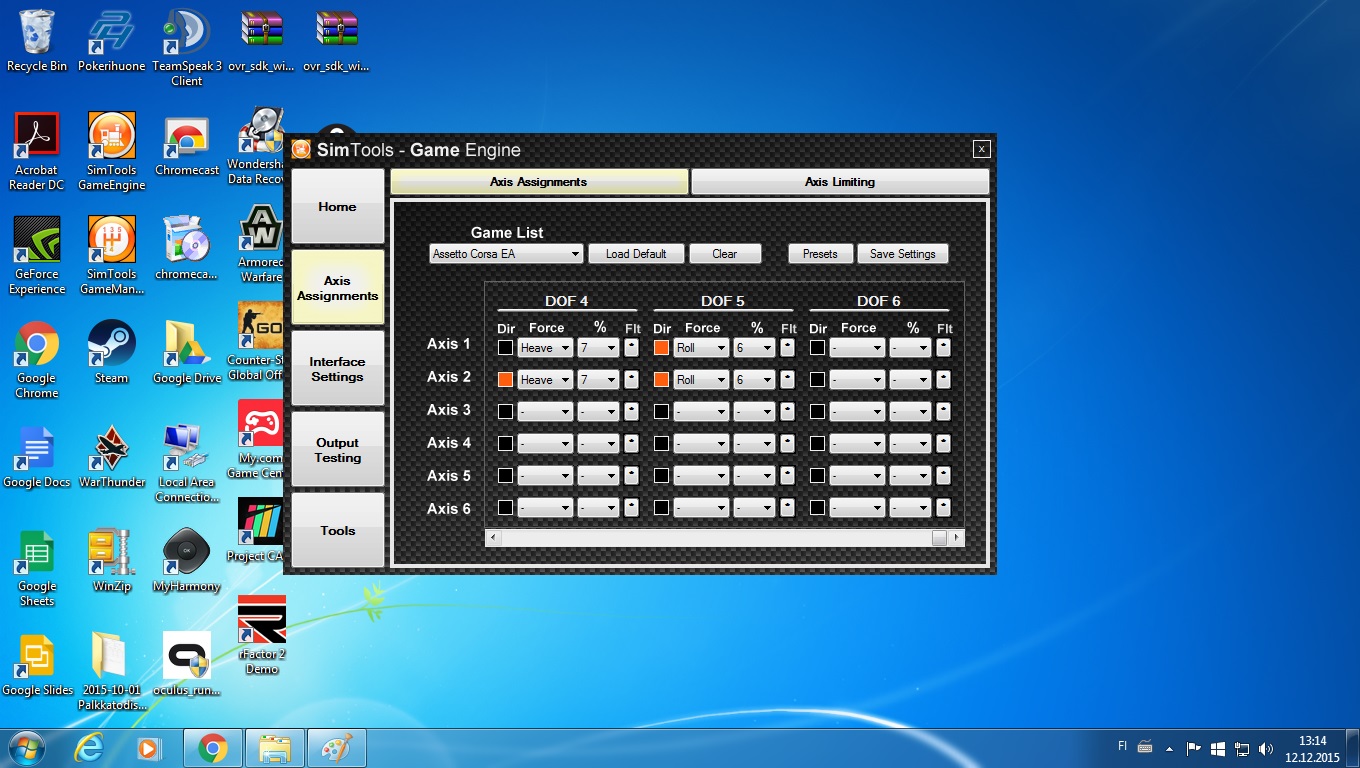Open the Presets button
This screenshot has width=1360, height=768.
tap(820, 254)
